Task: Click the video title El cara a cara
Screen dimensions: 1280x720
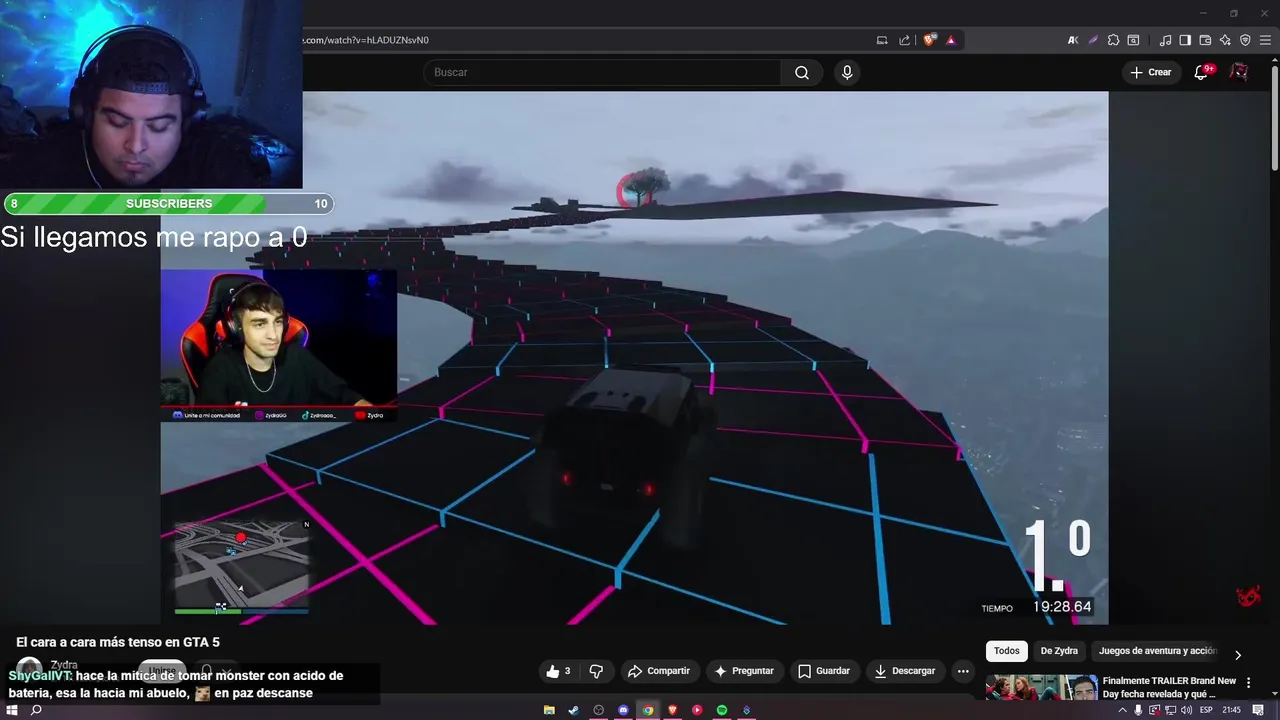Action: pos(118,642)
